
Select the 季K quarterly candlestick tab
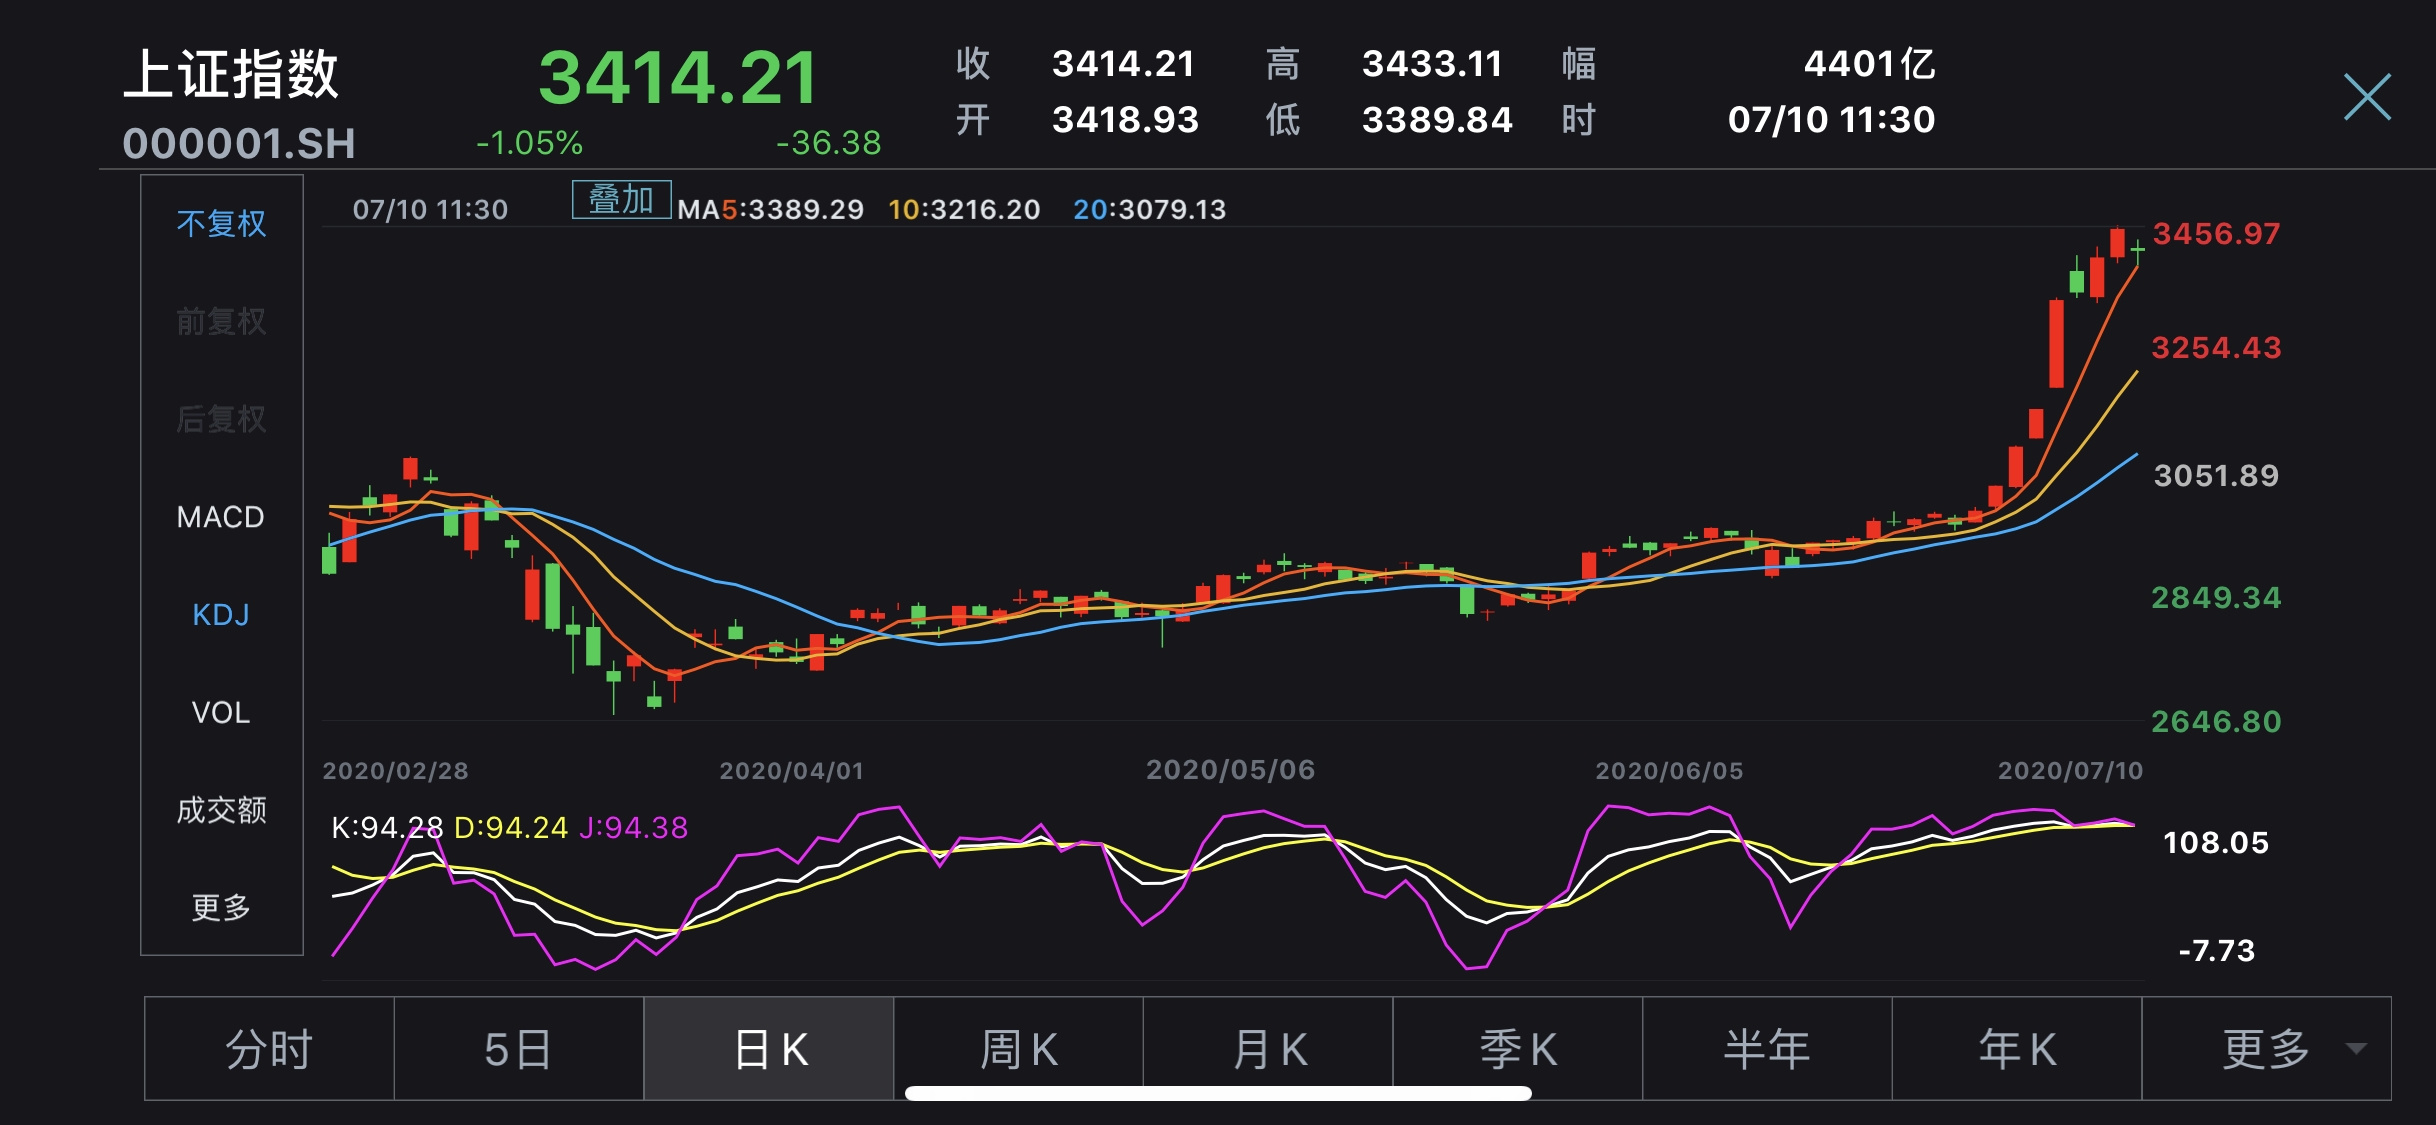[x=1518, y=1049]
